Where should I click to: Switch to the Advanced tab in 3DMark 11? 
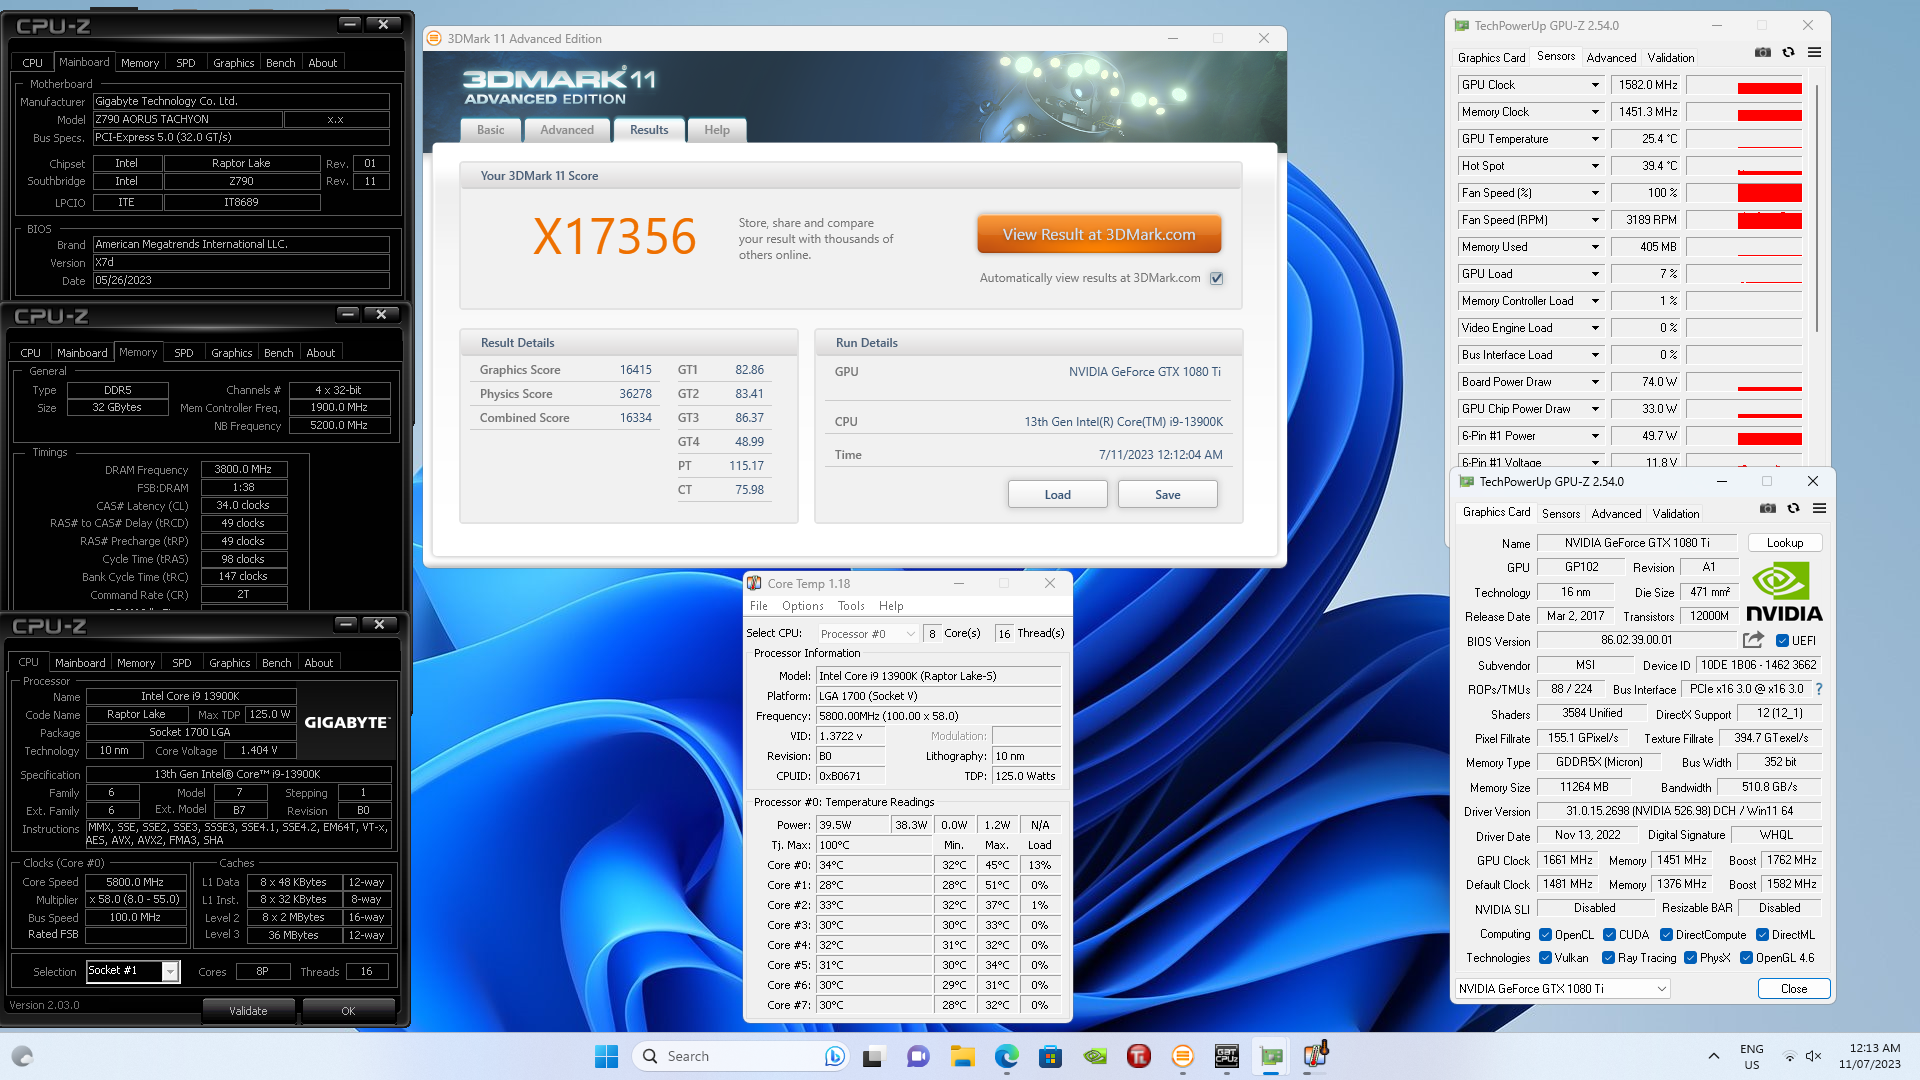tap(567, 130)
